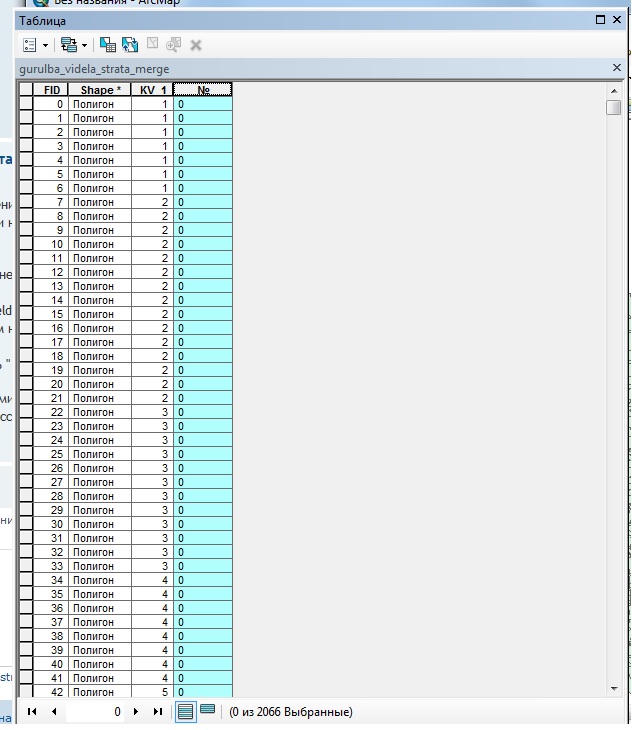Select the row with FID 42
Screen dimensions: 632x730
pyautogui.click(x=26, y=692)
